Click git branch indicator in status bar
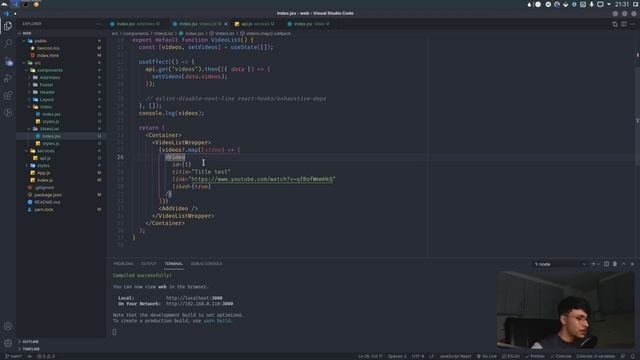 coord(13,356)
